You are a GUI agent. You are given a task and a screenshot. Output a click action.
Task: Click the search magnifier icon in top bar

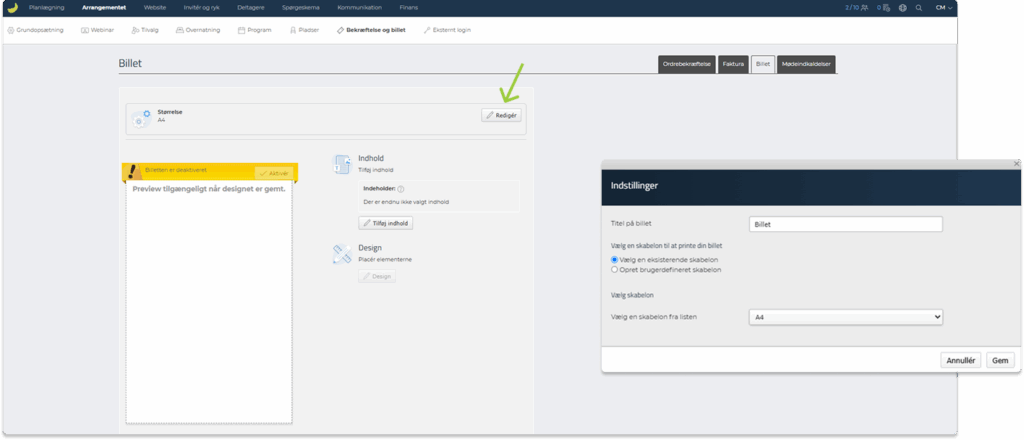pyautogui.click(x=918, y=8)
